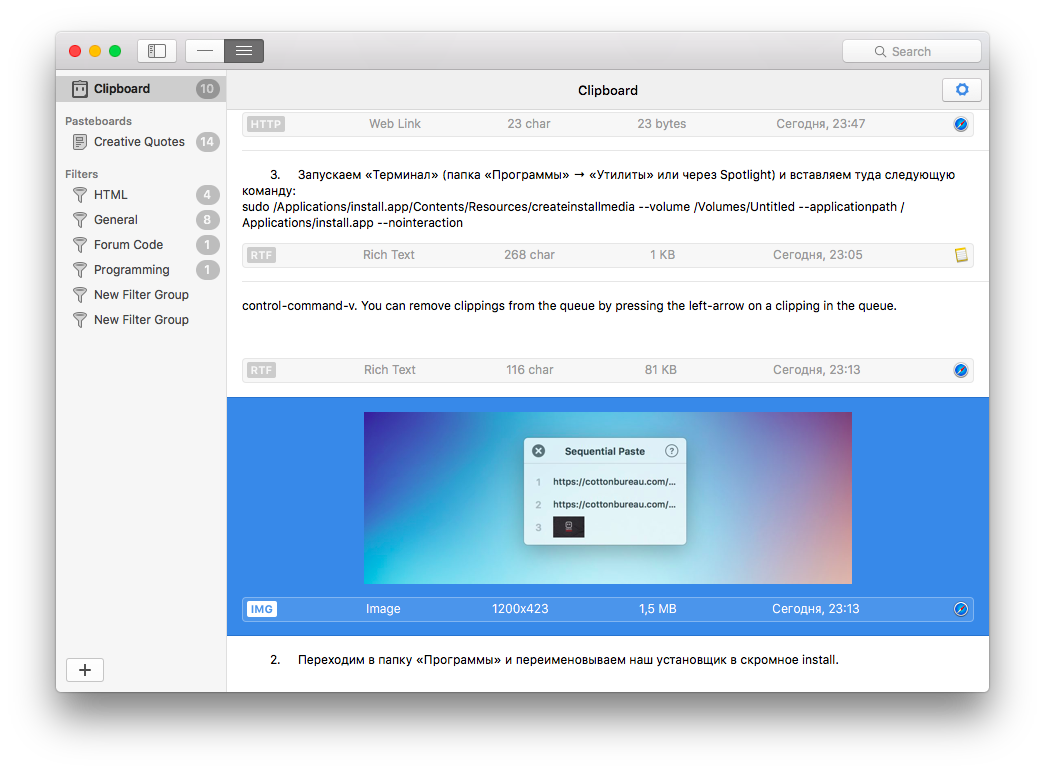Open the Creative Quotes pasteboard
The width and height of the screenshot is (1045, 772).
click(x=139, y=142)
